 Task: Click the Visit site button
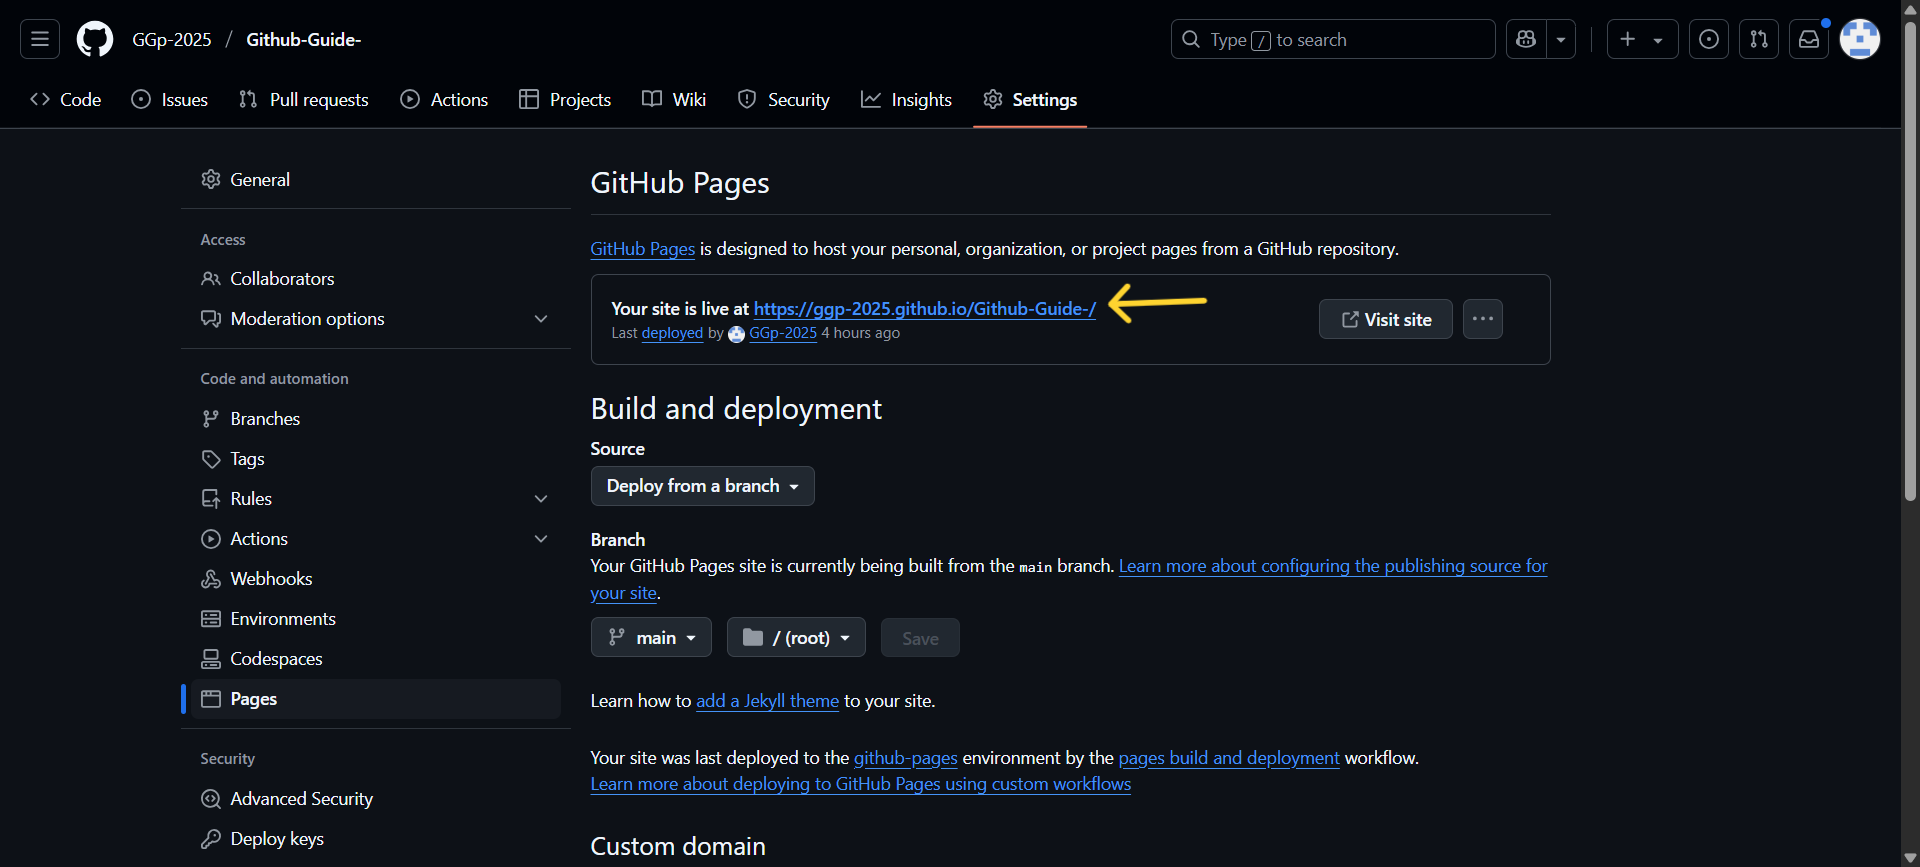pos(1385,319)
